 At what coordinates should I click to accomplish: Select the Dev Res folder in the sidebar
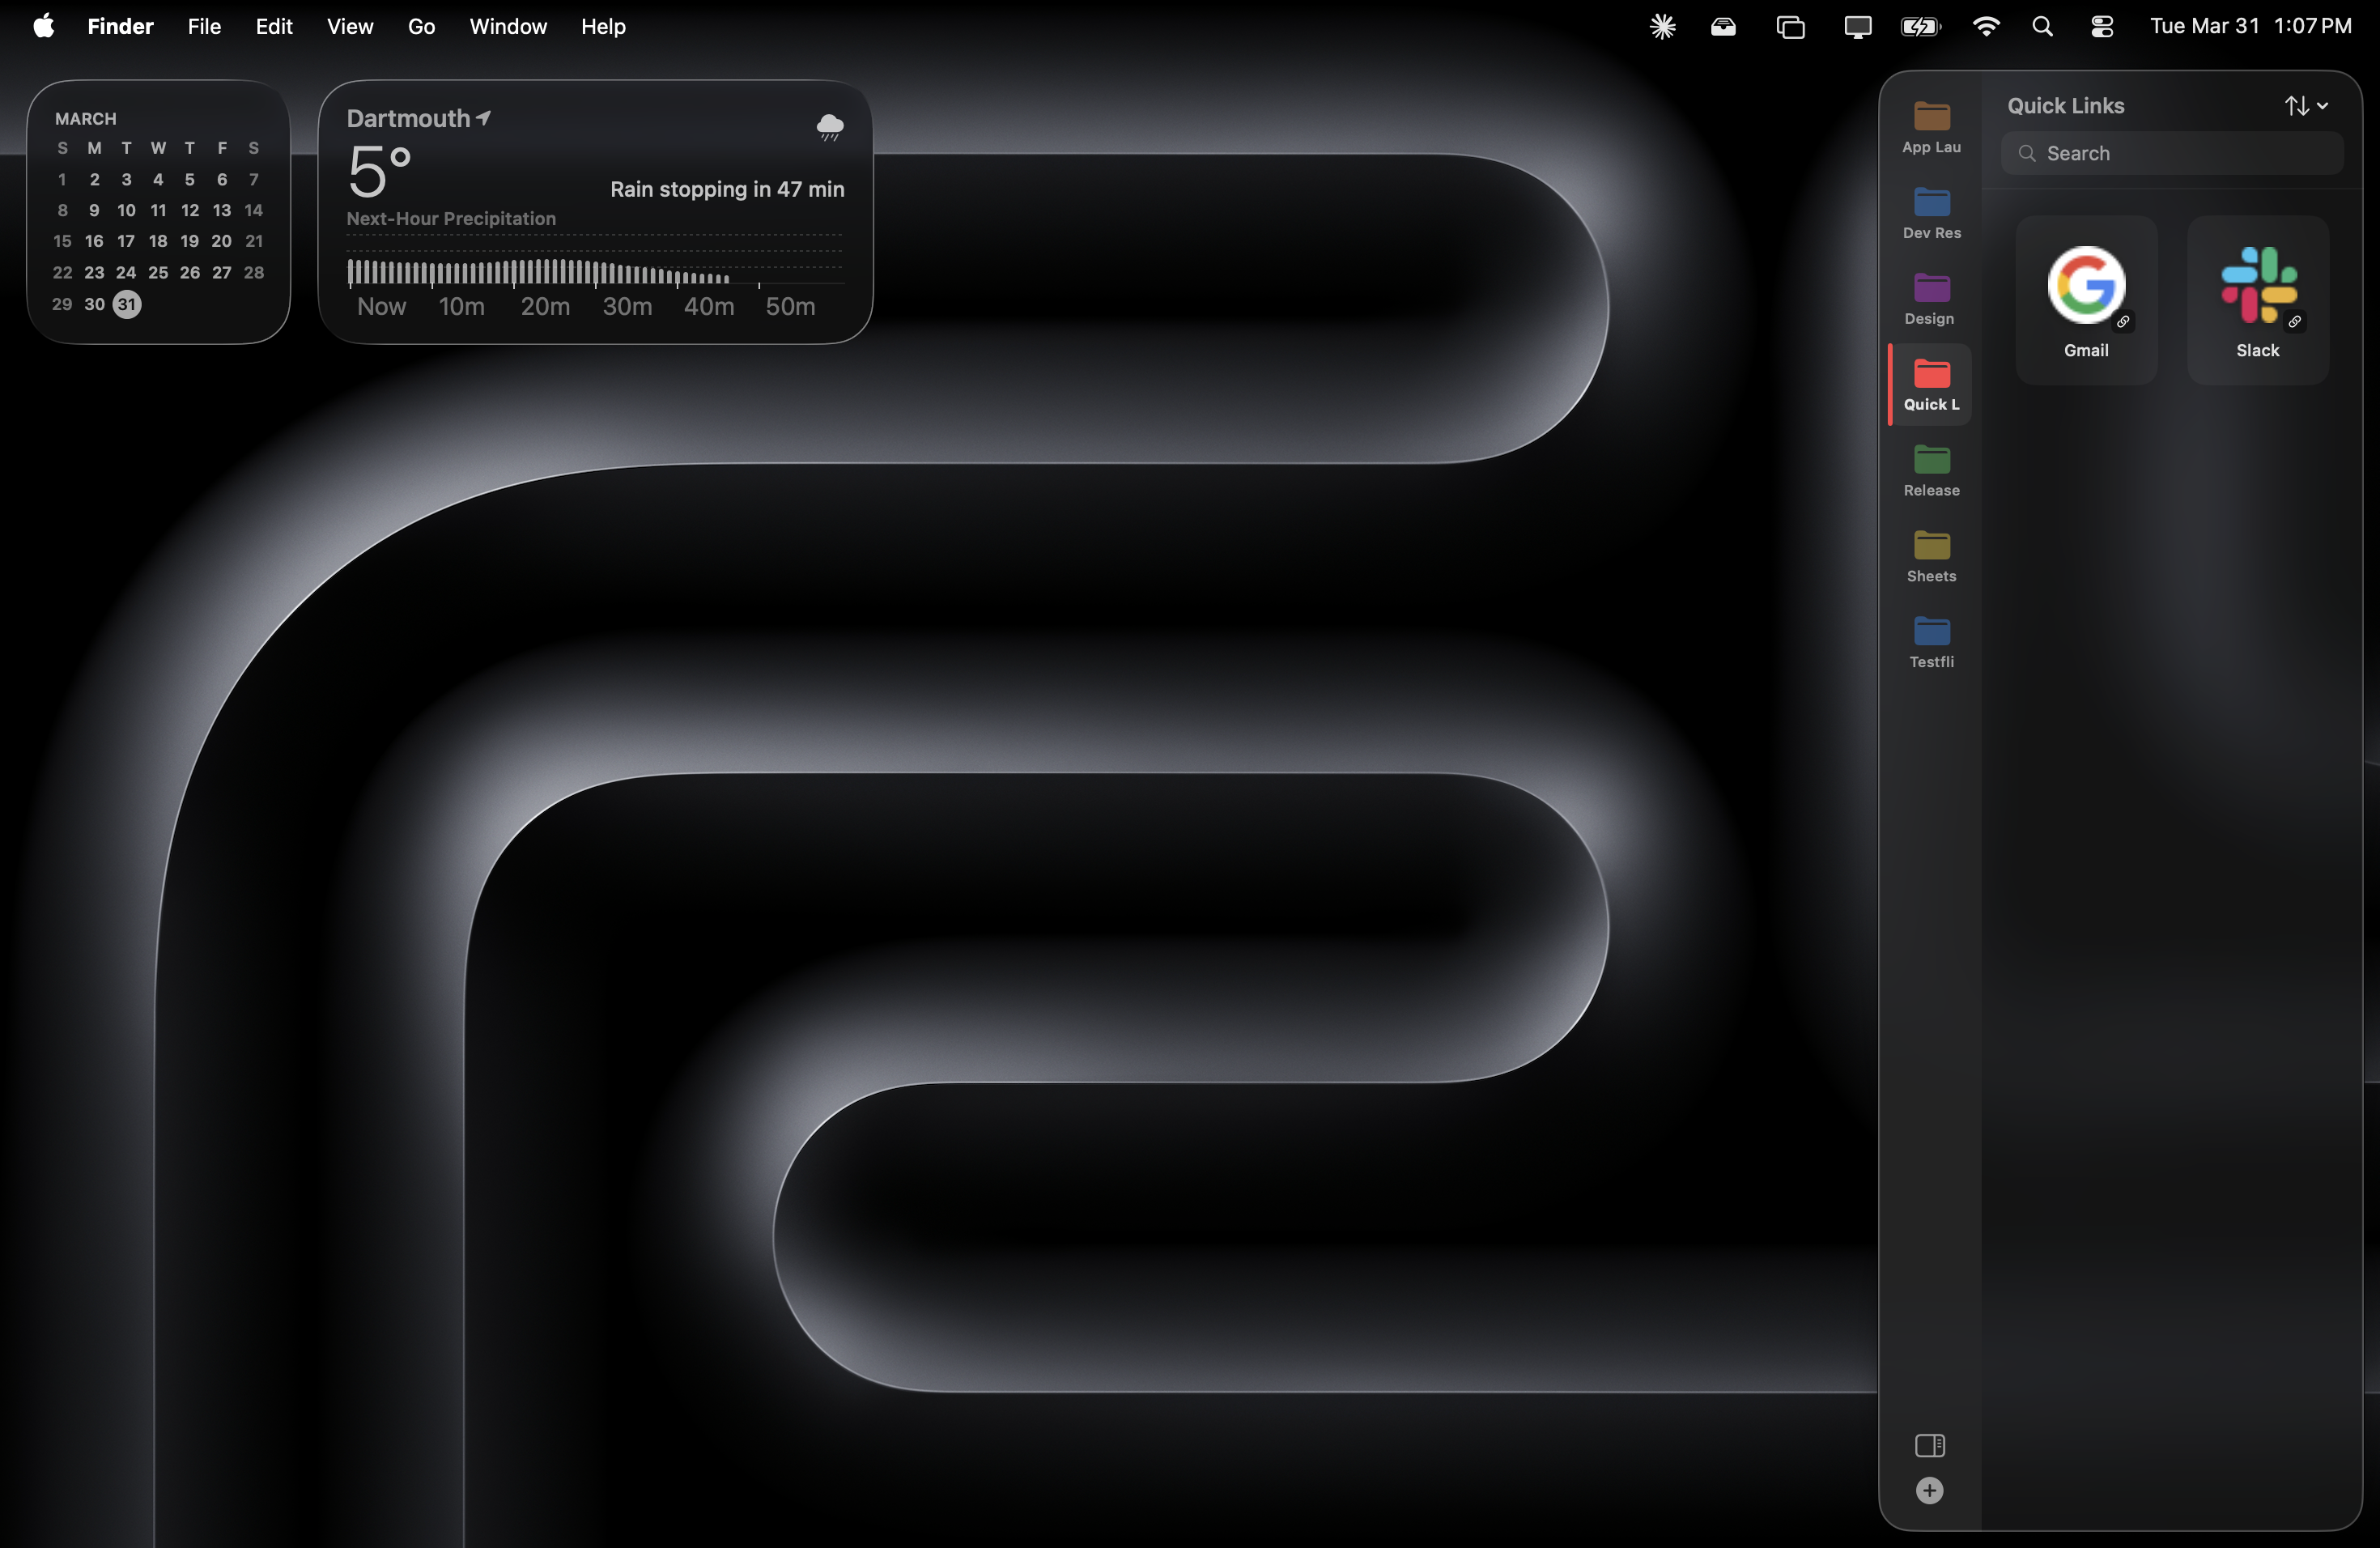coord(1930,210)
